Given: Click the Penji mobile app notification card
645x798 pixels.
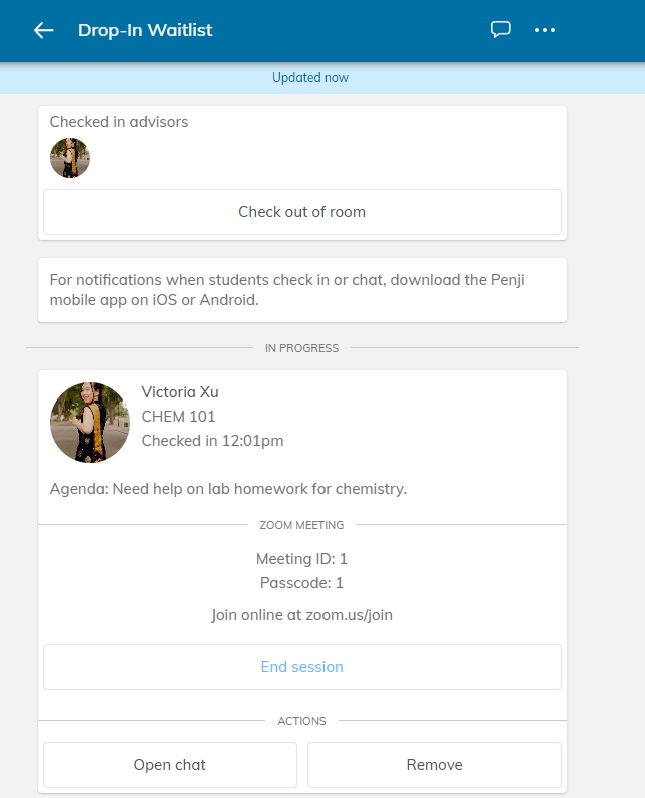Looking at the screenshot, I should point(302,290).
